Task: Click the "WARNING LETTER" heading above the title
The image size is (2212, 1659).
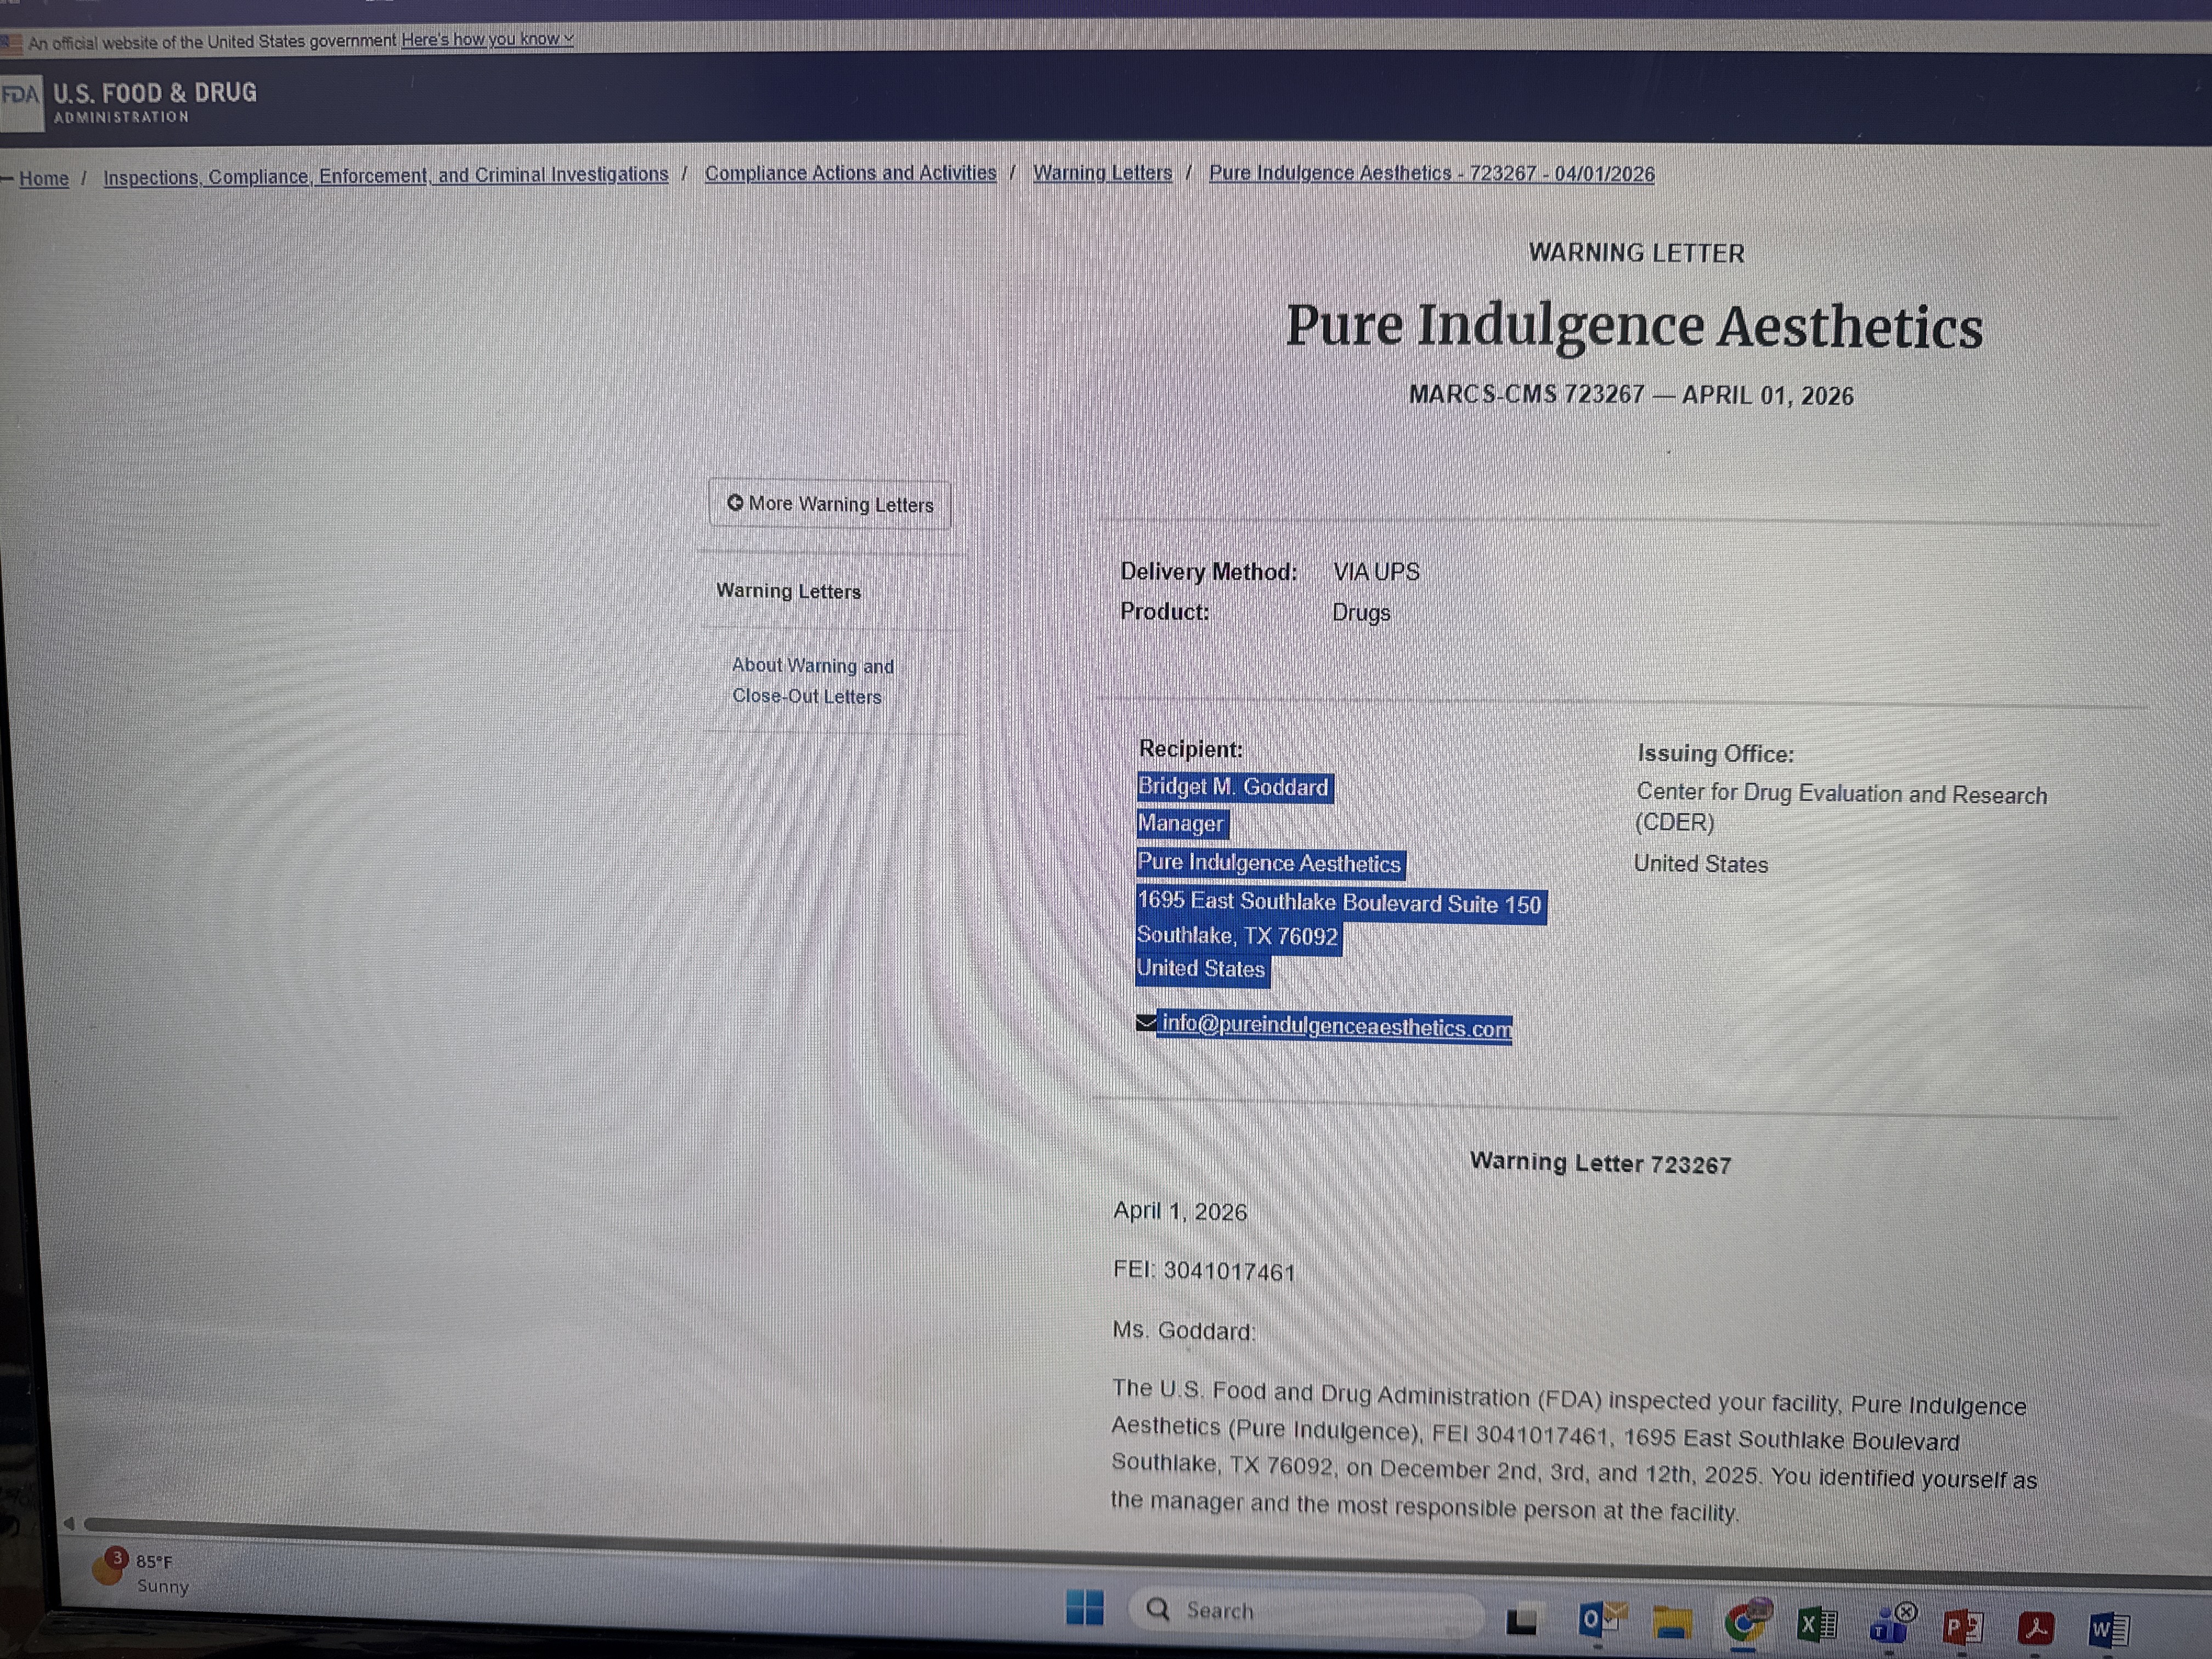Action: click(x=1636, y=253)
